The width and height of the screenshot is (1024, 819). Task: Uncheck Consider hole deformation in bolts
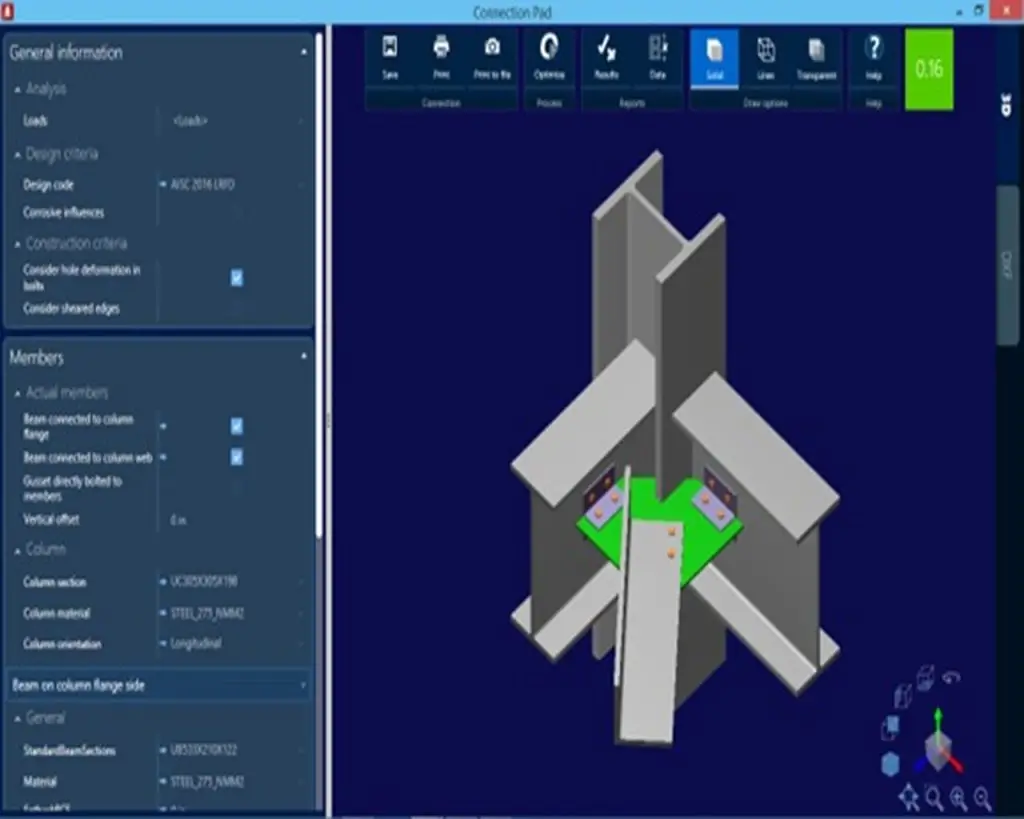coord(237,278)
